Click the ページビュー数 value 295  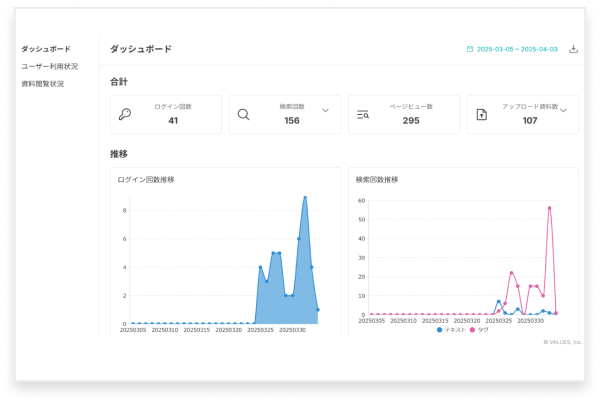(411, 121)
